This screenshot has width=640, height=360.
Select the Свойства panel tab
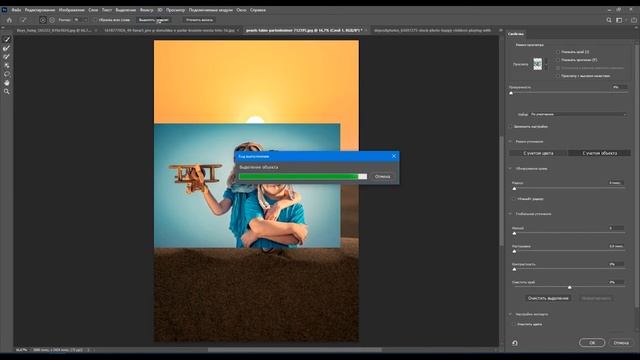coord(516,34)
